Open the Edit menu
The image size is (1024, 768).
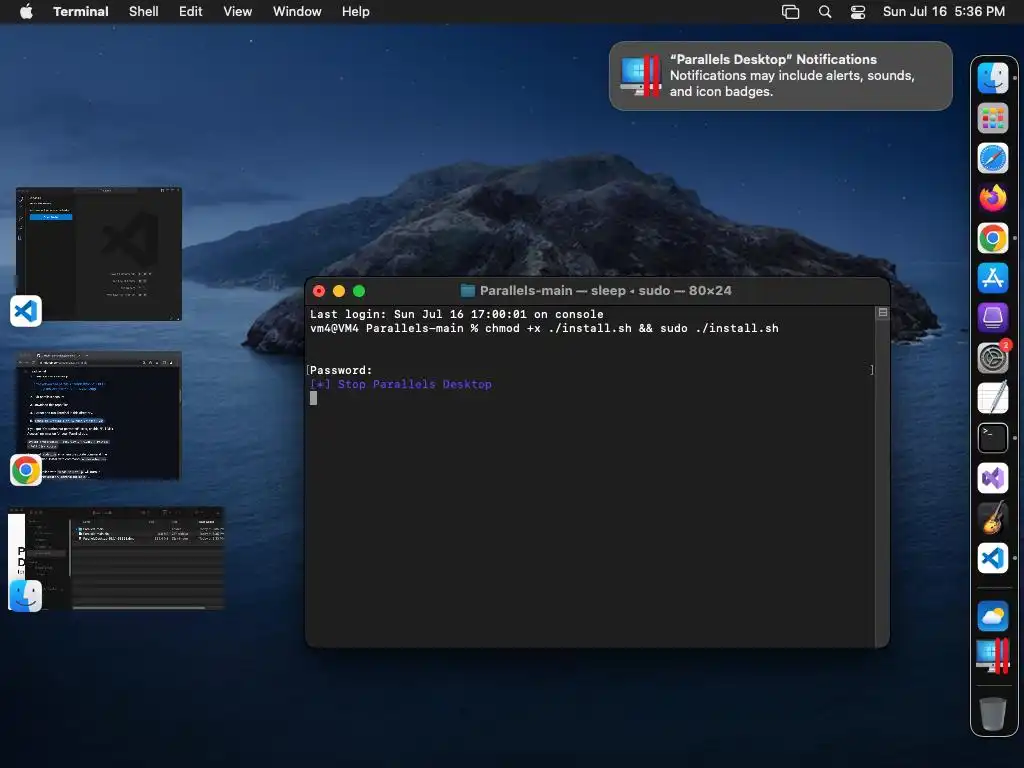click(191, 12)
